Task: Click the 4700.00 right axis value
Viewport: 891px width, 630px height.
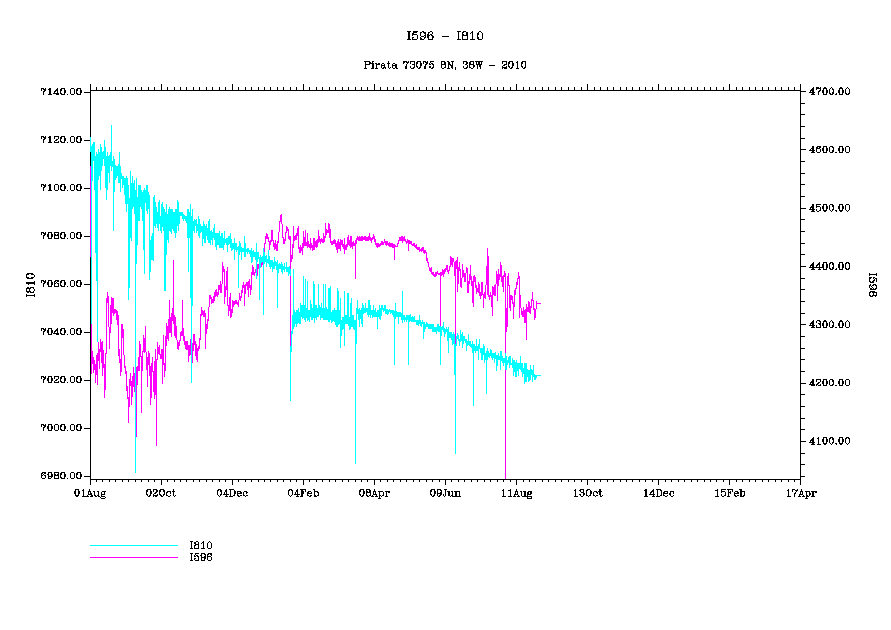Action: tap(830, 92)
